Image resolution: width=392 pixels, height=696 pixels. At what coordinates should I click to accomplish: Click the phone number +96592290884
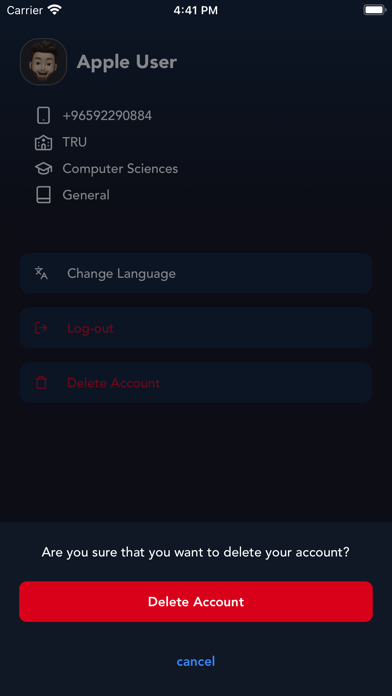coord(107,116)
